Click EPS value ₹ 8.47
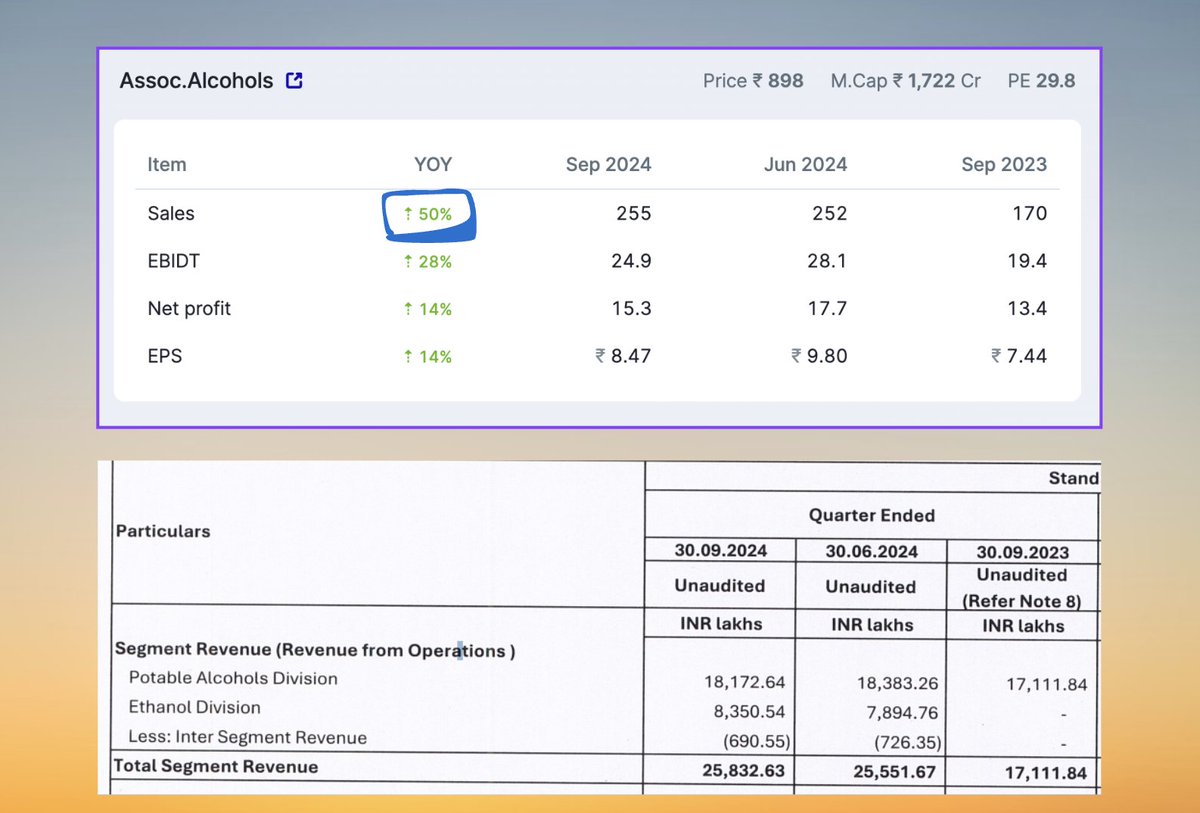The width and height of the screenshot is (1200, 813). [x=623, y=355]
